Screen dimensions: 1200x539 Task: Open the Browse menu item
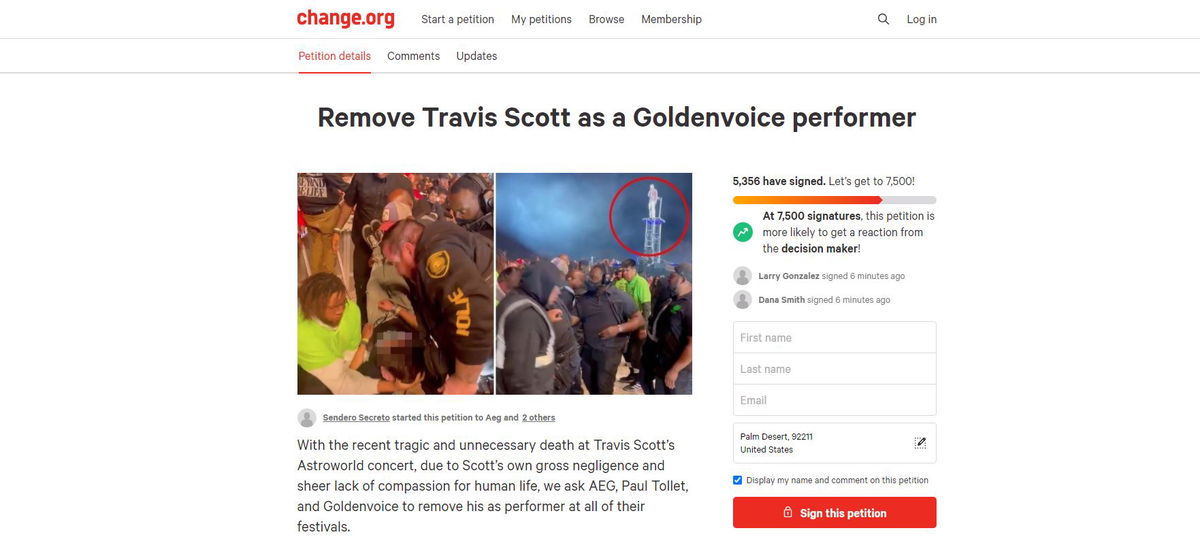(606, 19)
